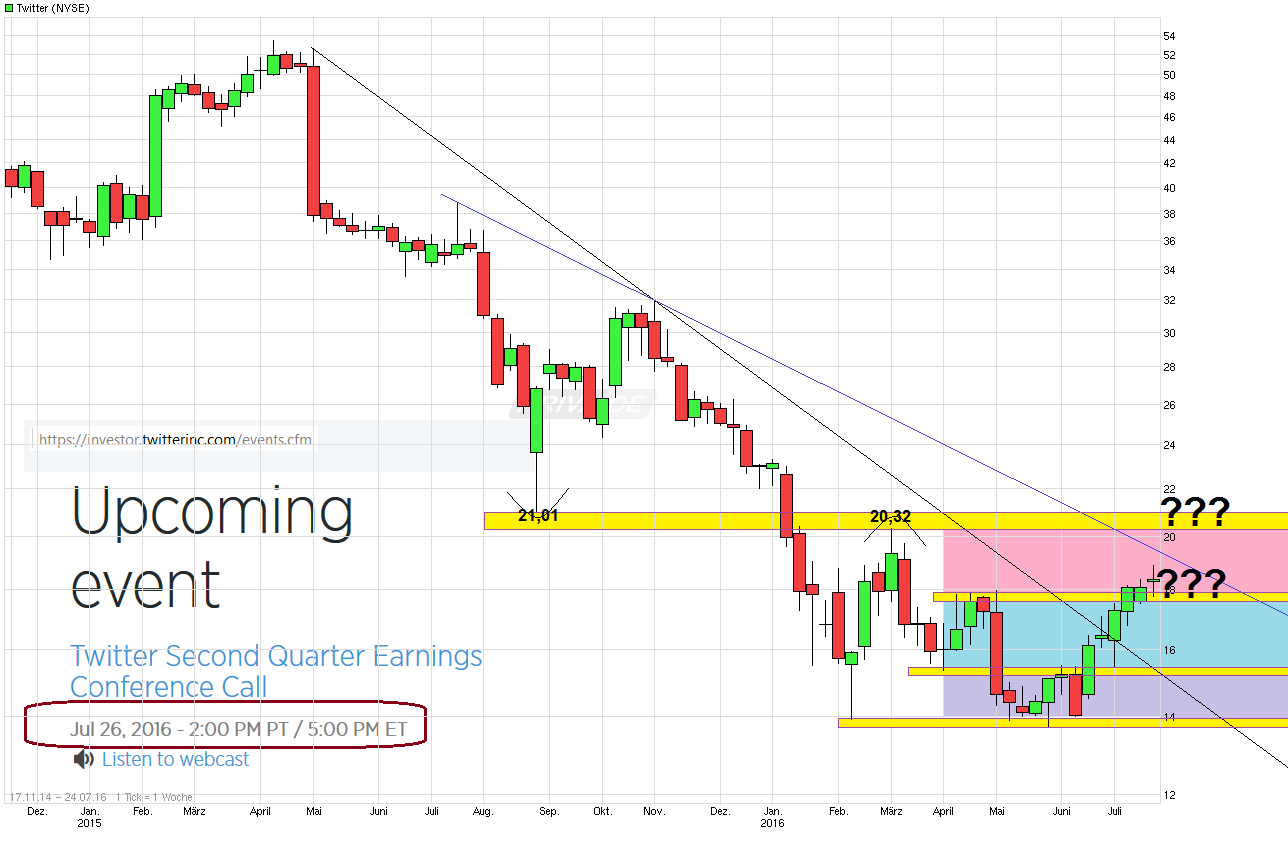Click the 54 value on the price axis

1169,37
